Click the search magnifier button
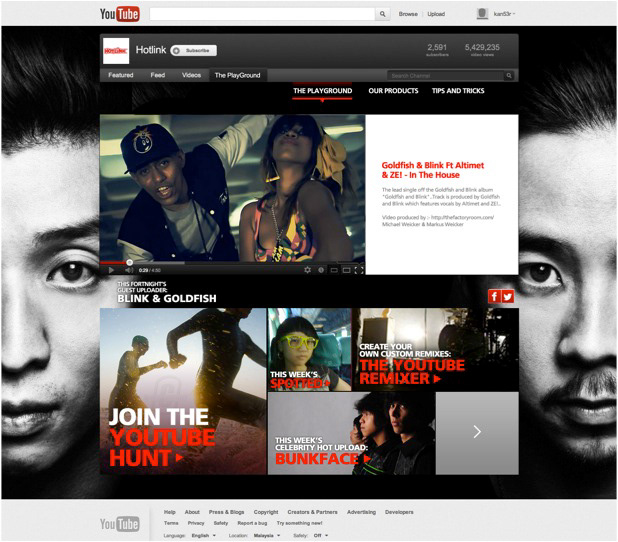The width and height of the screenshot is (618, 542). tap(382, 14)
